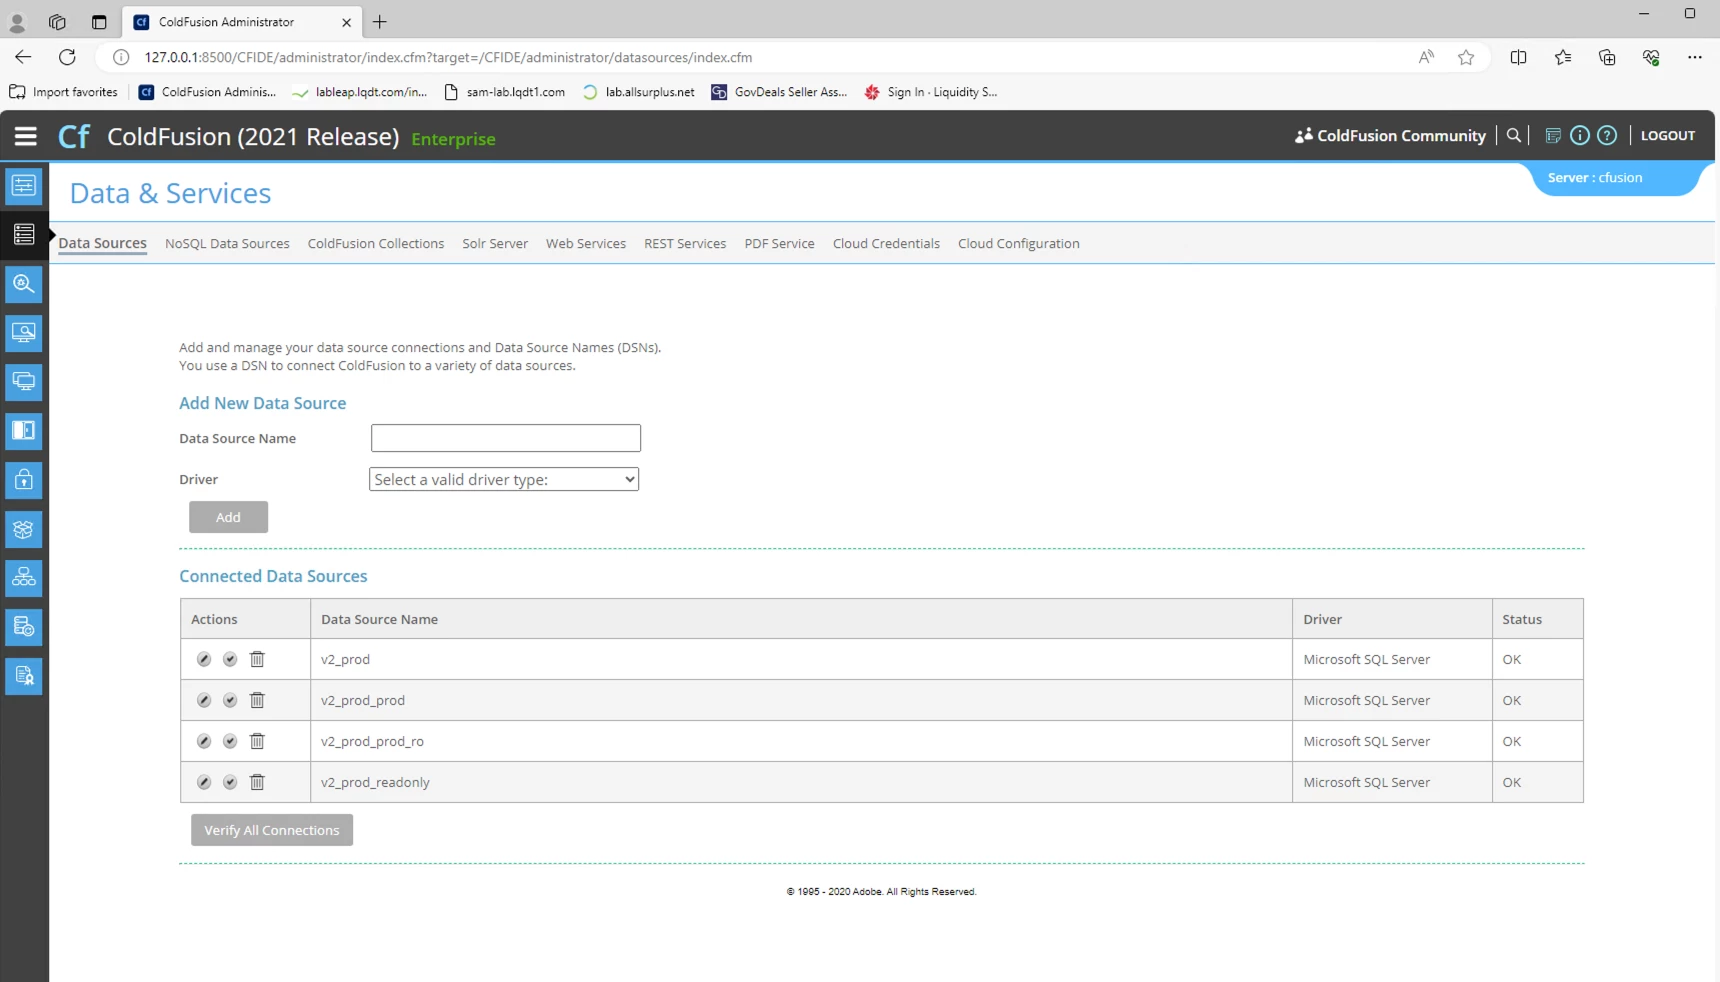The width and height of the screenshot is (1720, 982).
Task: Open the hamburger navigation menu
Action: pos(25,136)
